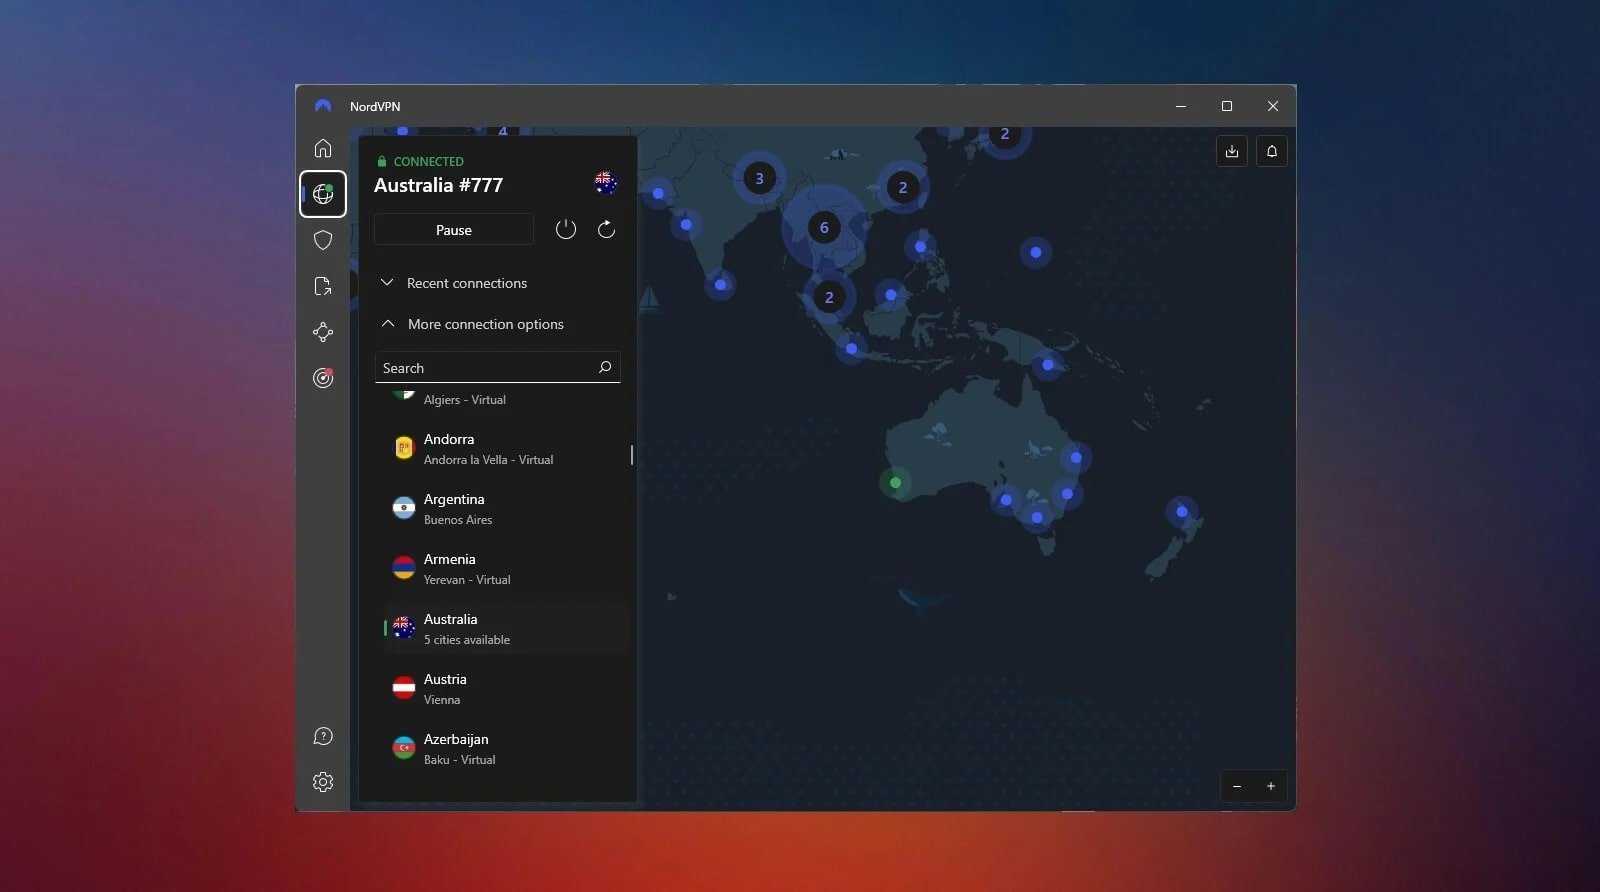
Task: Click the Australia #777 server name
Action: pyautogui.click(x=438, y=185)
